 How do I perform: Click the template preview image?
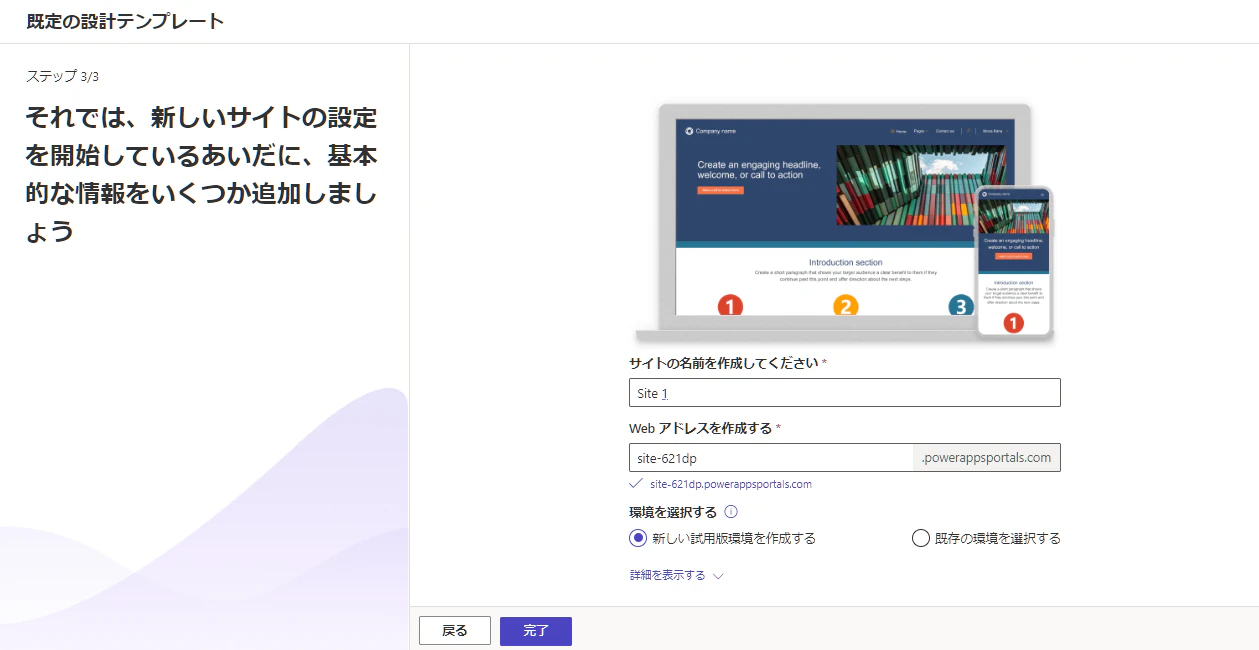coord(845,222)
